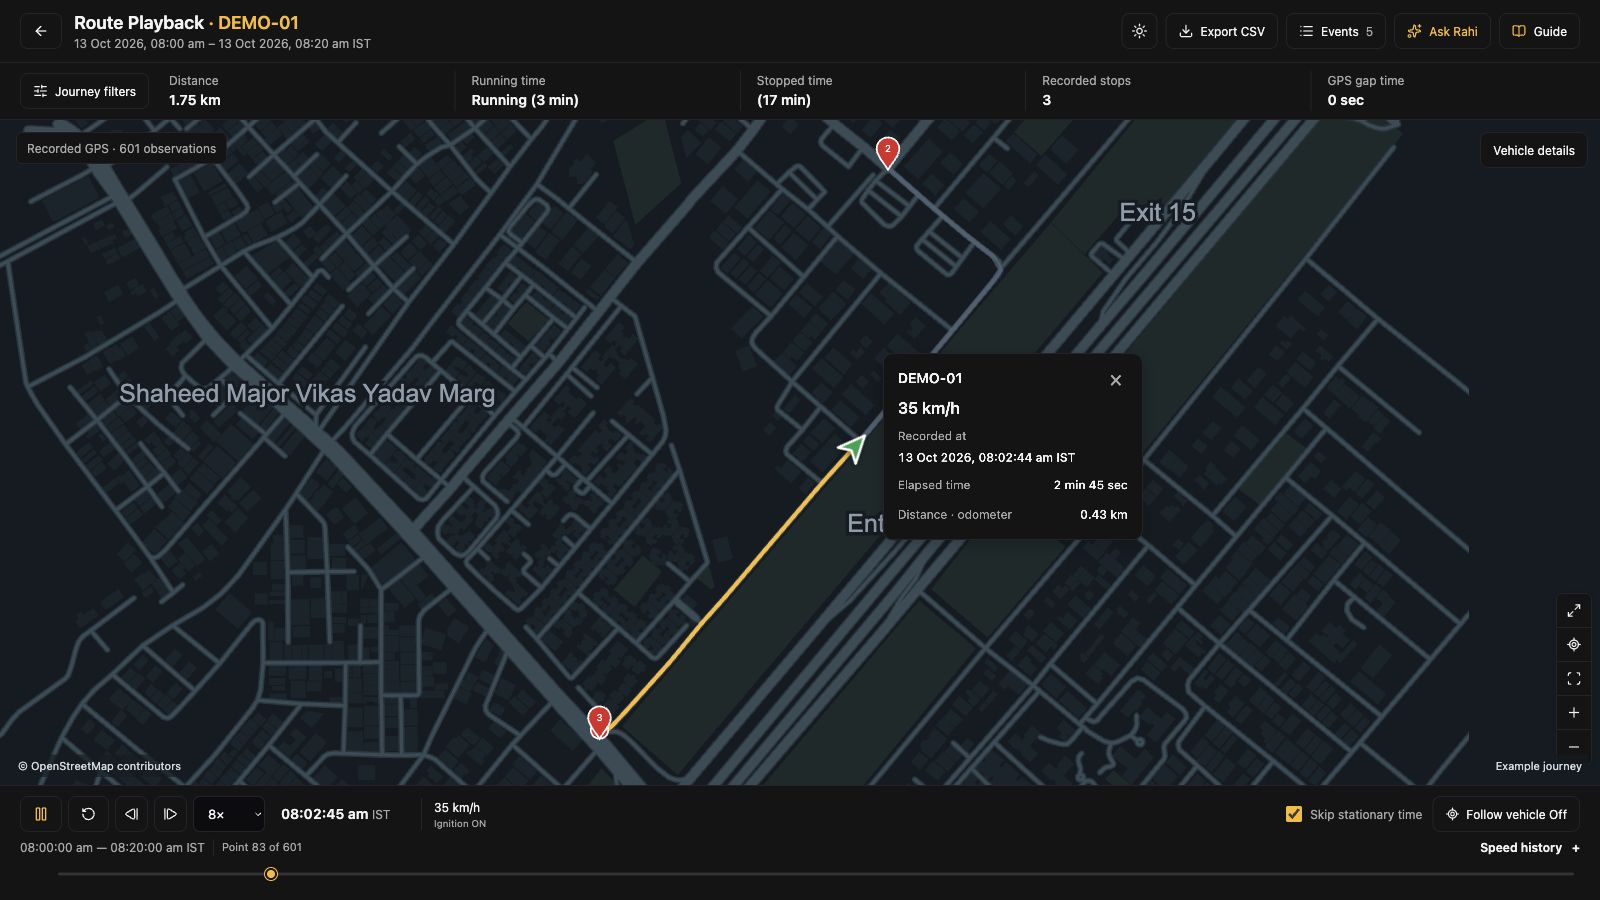The height and width of the screenshot is (900, 1600).
Task: Toggle Follow vehicle Off button
Action: tap(1506, 814)
